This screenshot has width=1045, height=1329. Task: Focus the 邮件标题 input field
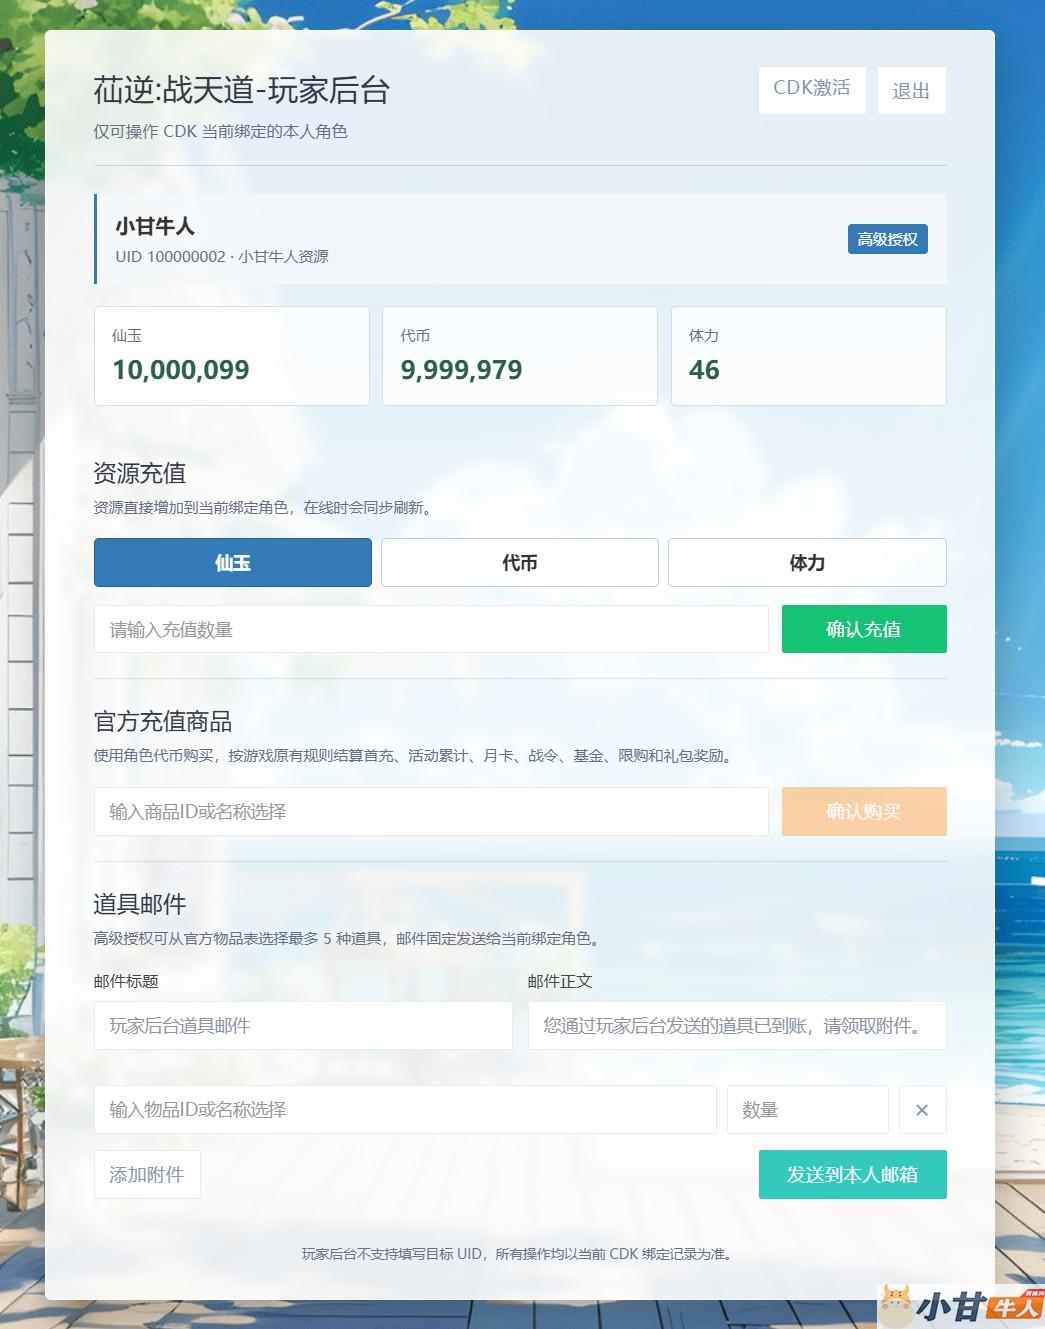(x=303, y=1025)
